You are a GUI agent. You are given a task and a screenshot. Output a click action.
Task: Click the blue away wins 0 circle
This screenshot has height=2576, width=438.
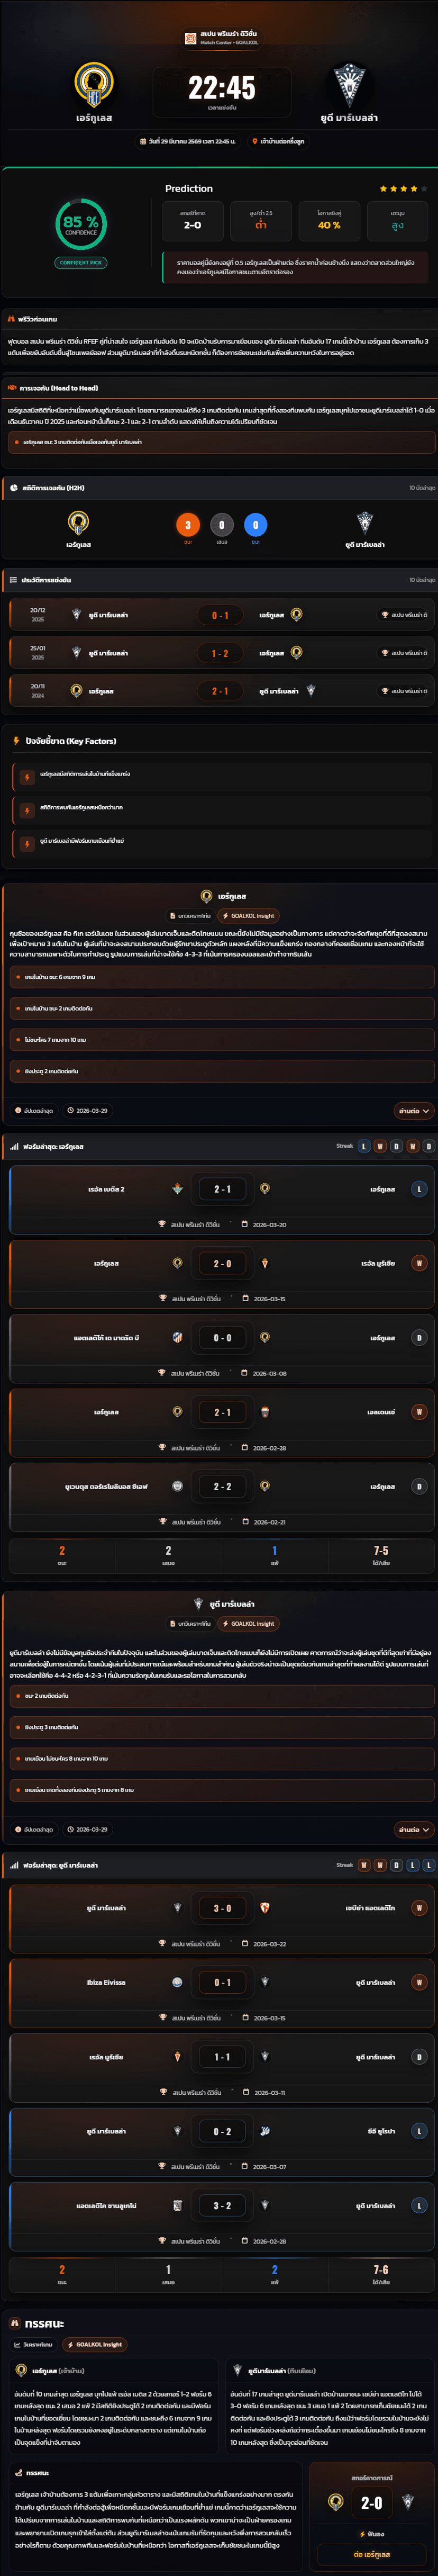(255, 524)
